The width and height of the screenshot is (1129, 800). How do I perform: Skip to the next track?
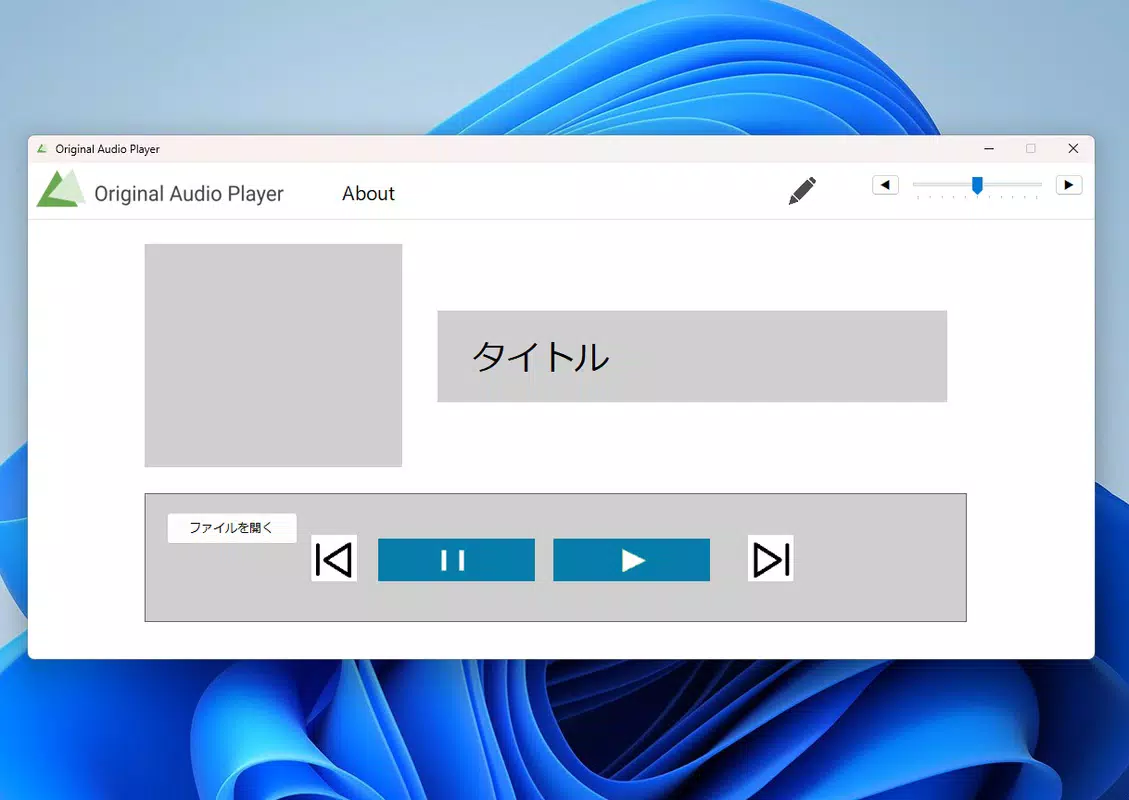(770, 559)
